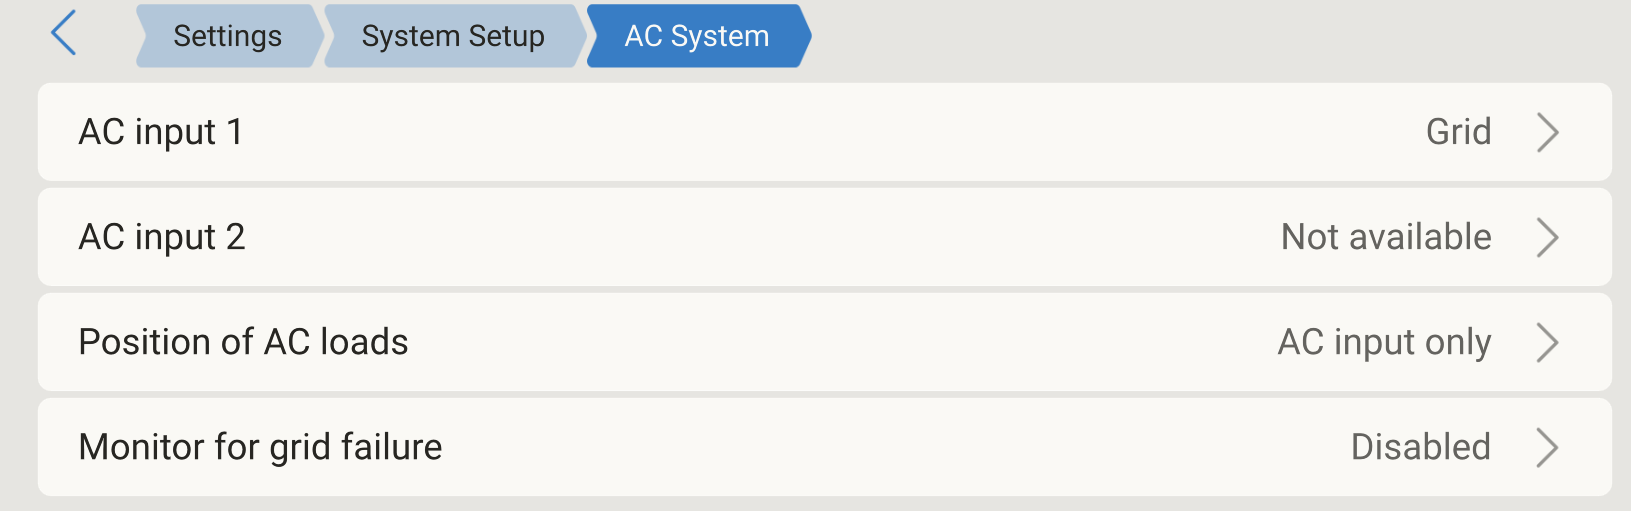Viewport: 1631px width, 511px height.
Task: Navigate to System Setup breadcrumb
Action: (x=454, y=36)
